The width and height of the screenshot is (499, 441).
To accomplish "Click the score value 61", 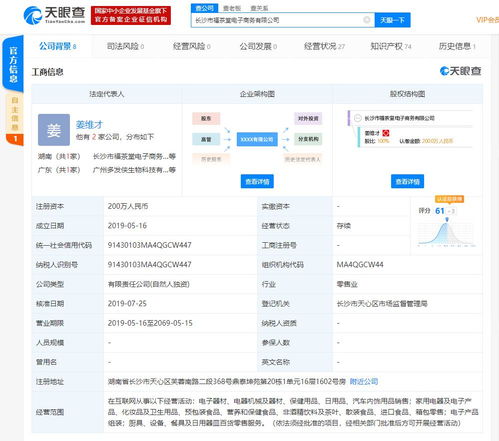I will click(x=440, y=211).
